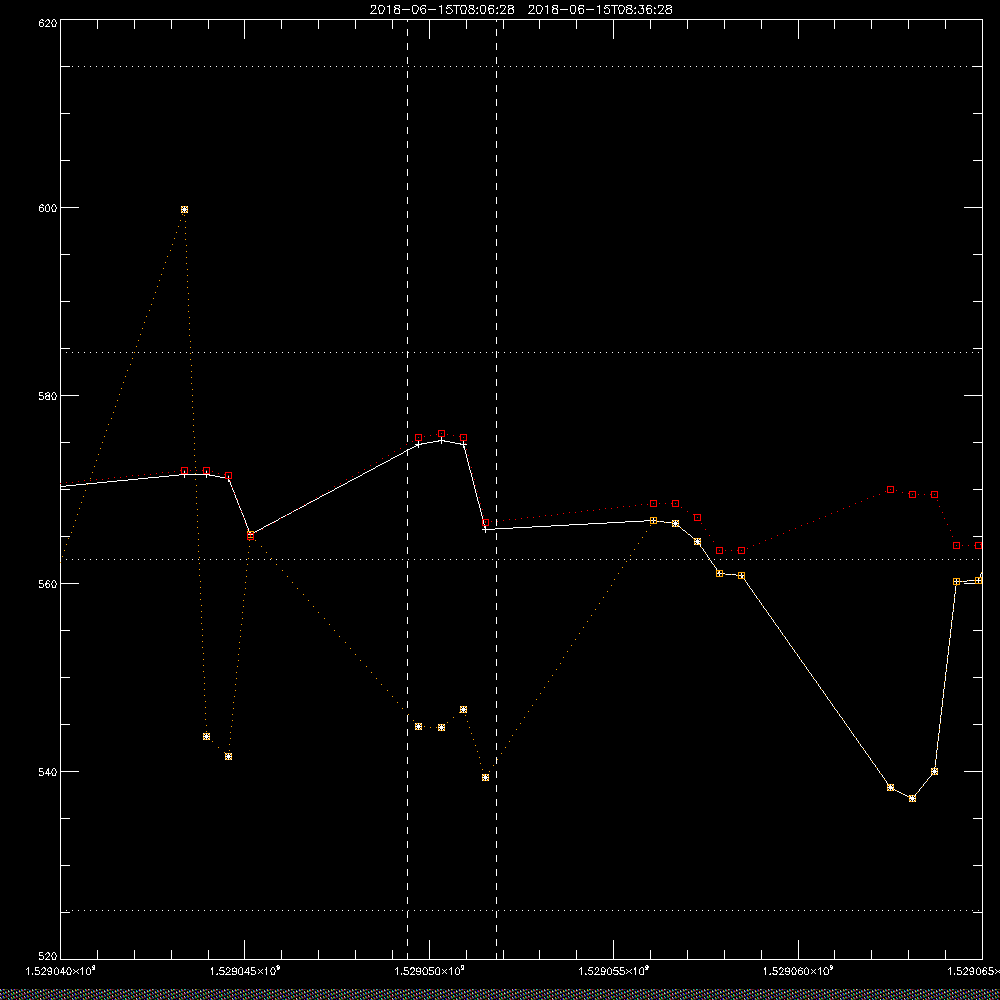
Task: Click the end timestamp 2018-06-15T08:36:28 in title
Action: pyautogui.click(x=600, y=10)
